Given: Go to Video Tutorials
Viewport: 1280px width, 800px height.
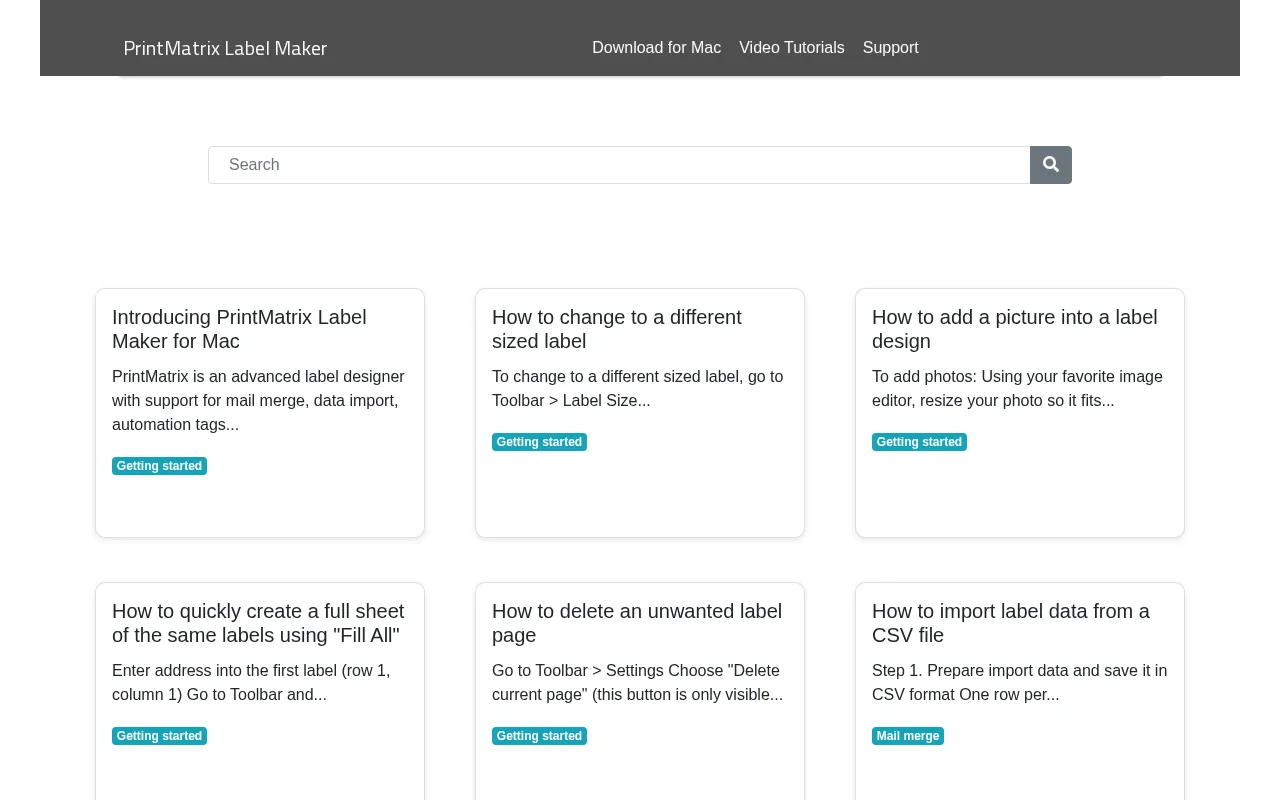Looking at the screenshot, I should tap(792, 48).
